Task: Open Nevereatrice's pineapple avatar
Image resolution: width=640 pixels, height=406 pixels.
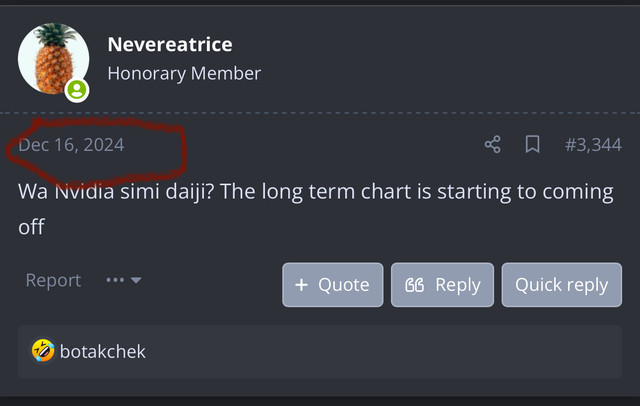Action: click(53, 59)
